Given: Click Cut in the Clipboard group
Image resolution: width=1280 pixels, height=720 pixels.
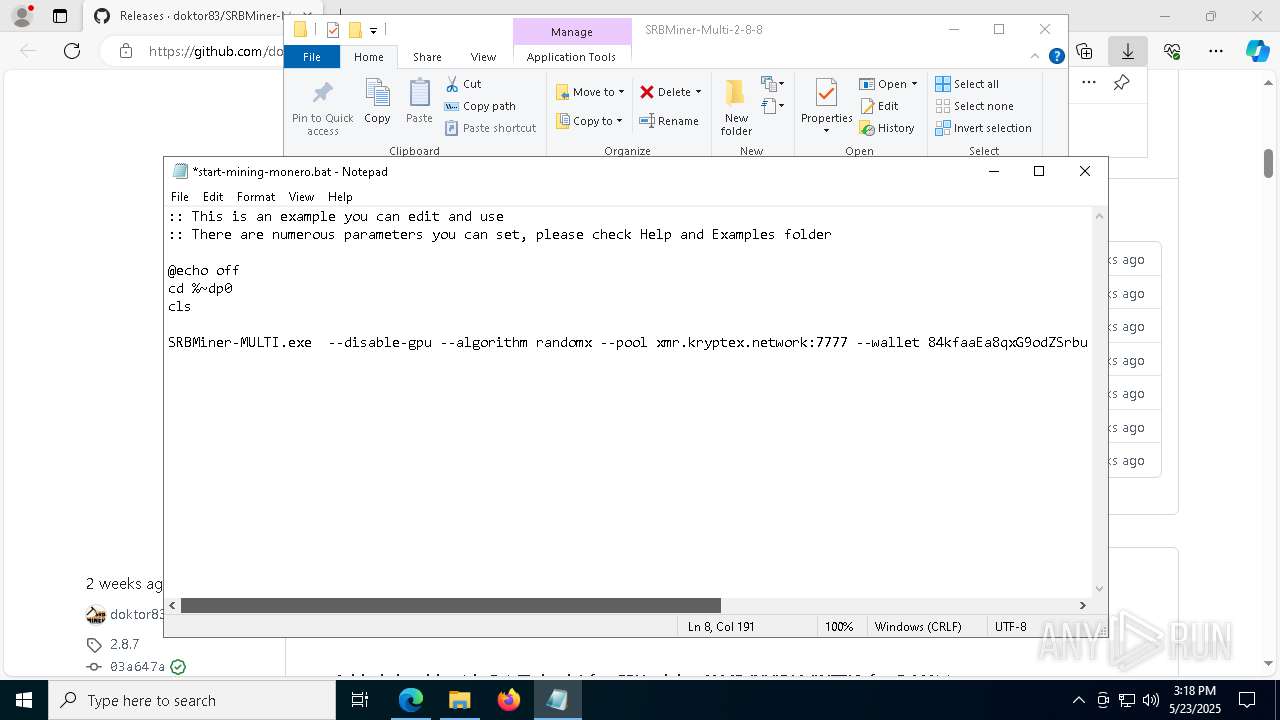Looking at the screenshot, I should (464, 84).
